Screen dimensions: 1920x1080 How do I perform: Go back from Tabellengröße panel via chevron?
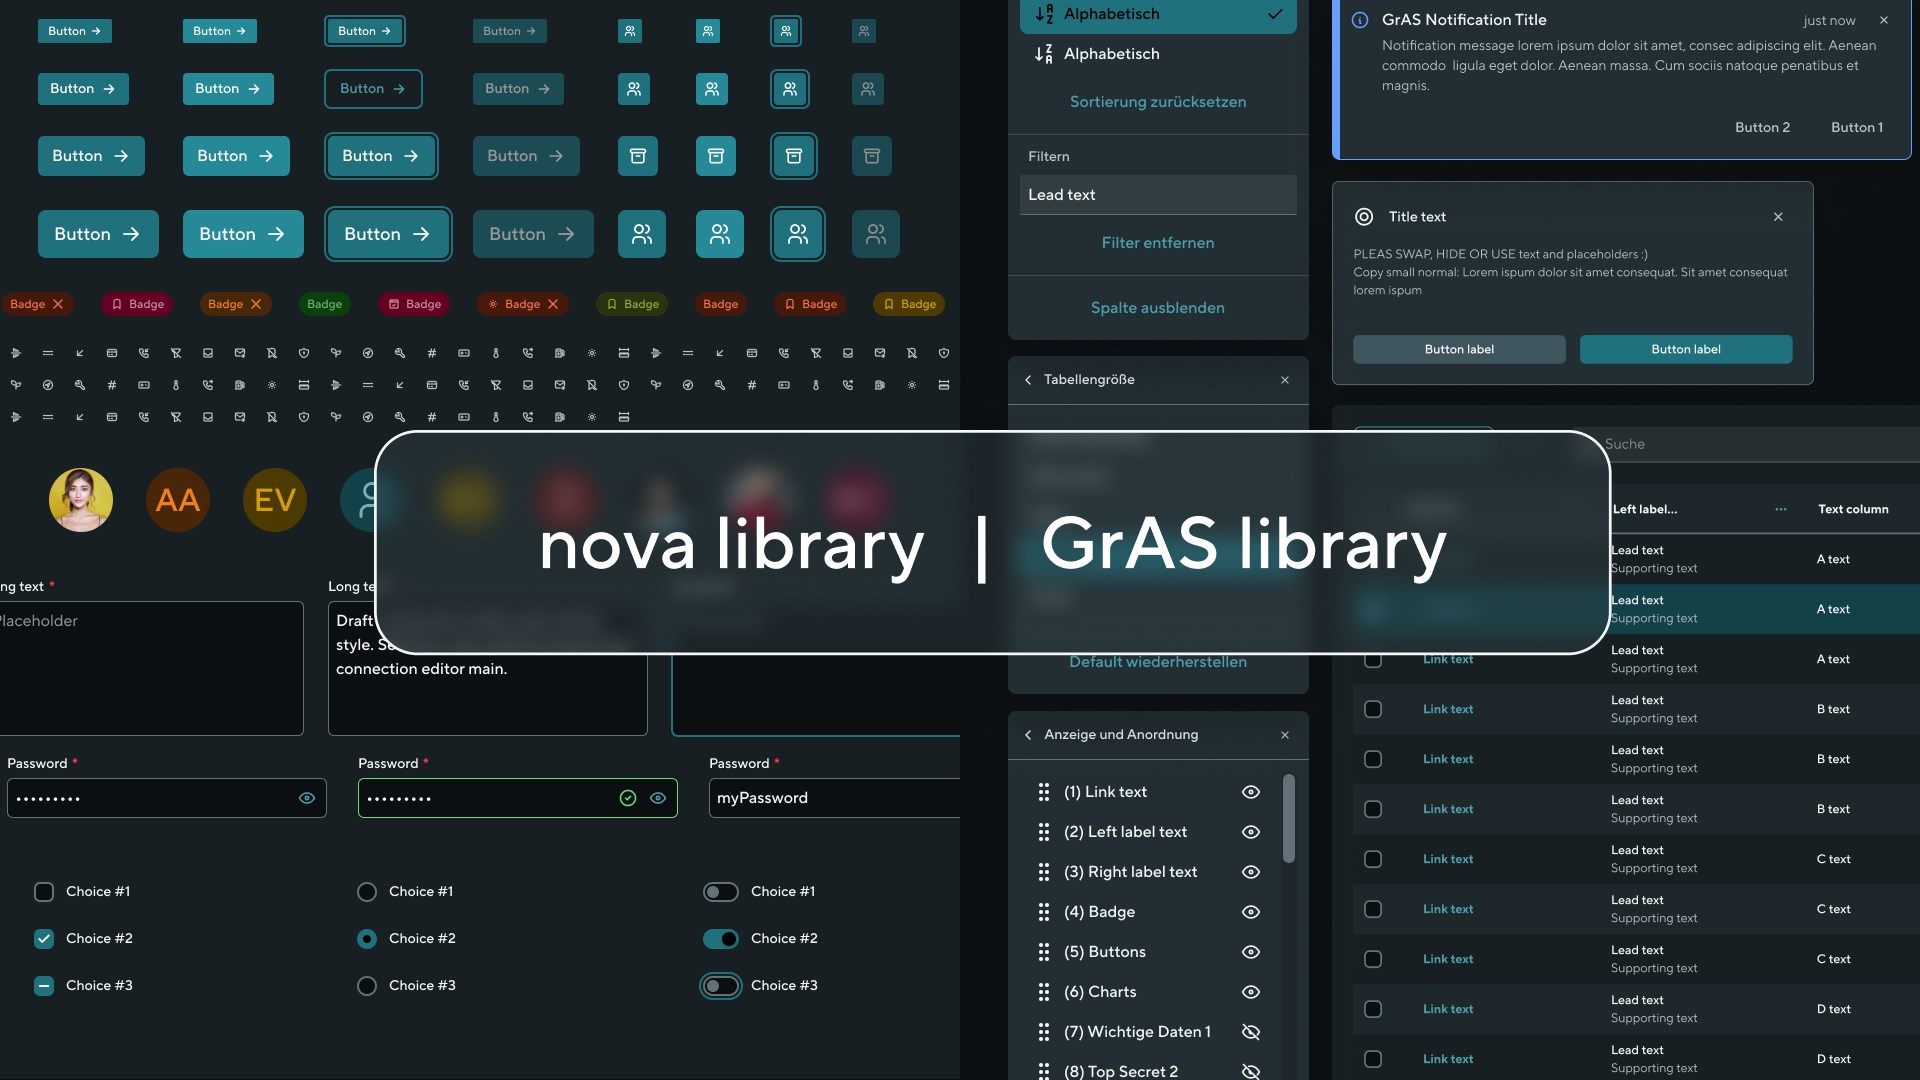[x=1028, y=380]
